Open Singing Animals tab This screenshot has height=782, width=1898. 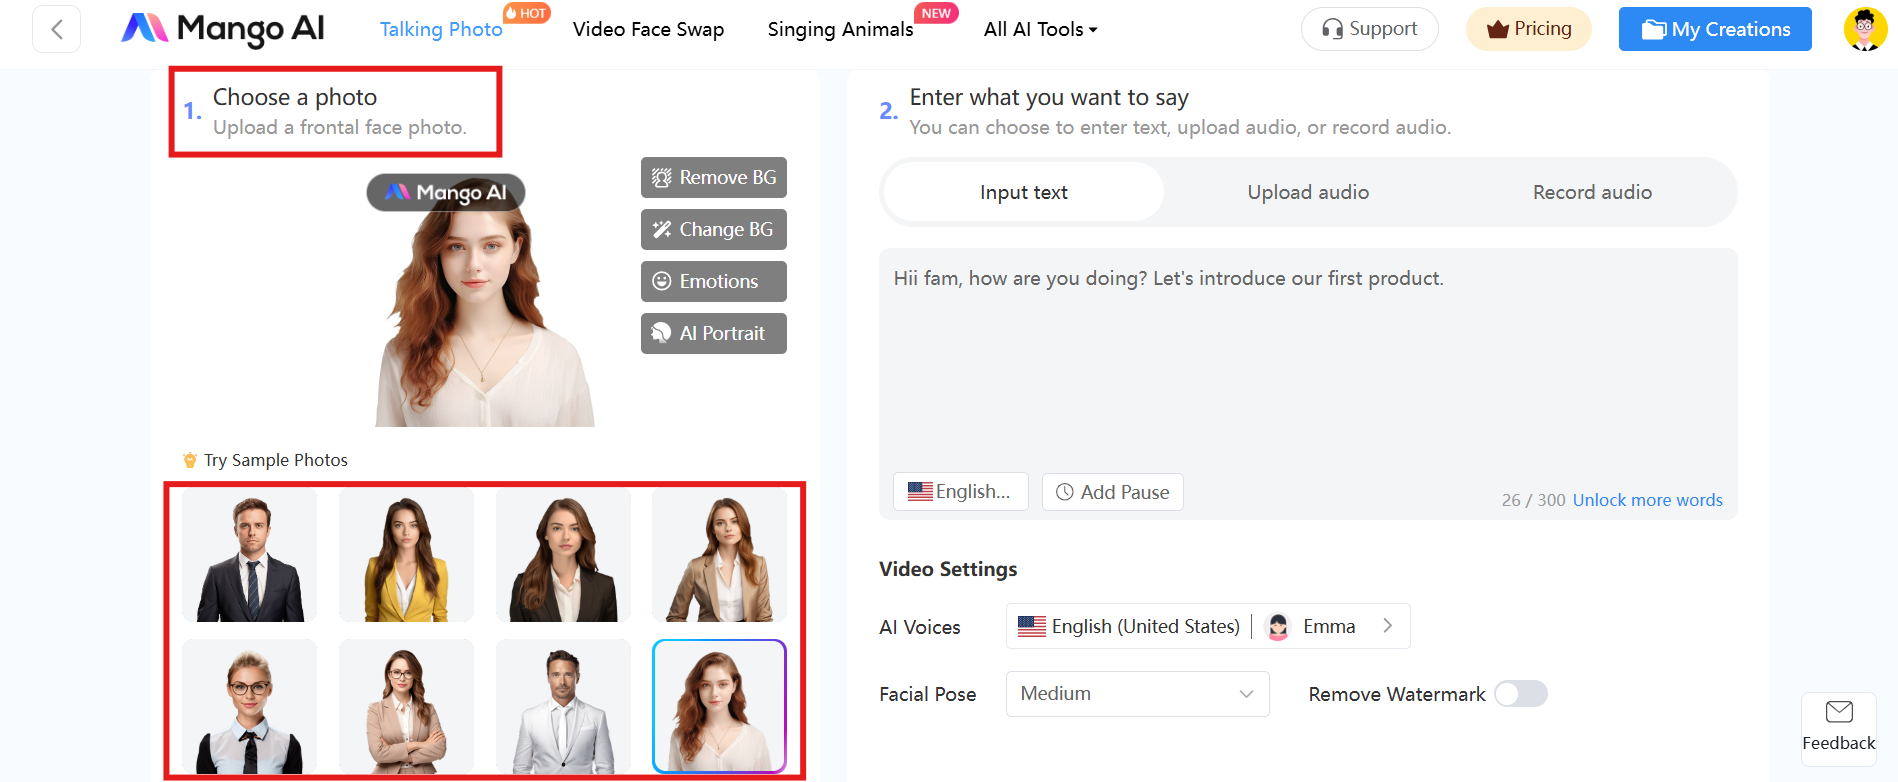pyautogui.click(x=840, y=30)
